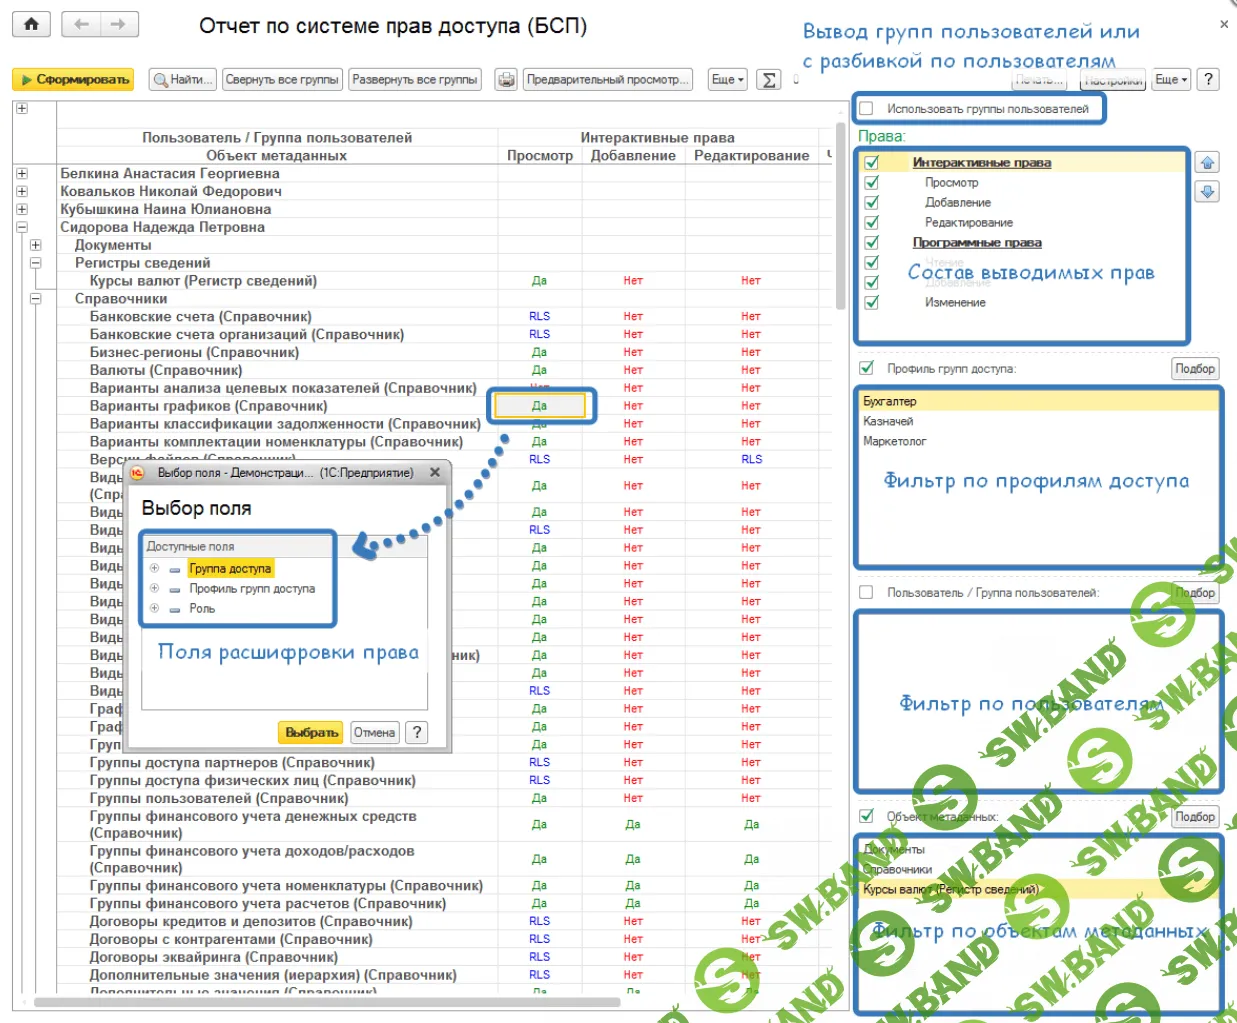
Task: Click the Home icon button
Action: click(31, 24)
